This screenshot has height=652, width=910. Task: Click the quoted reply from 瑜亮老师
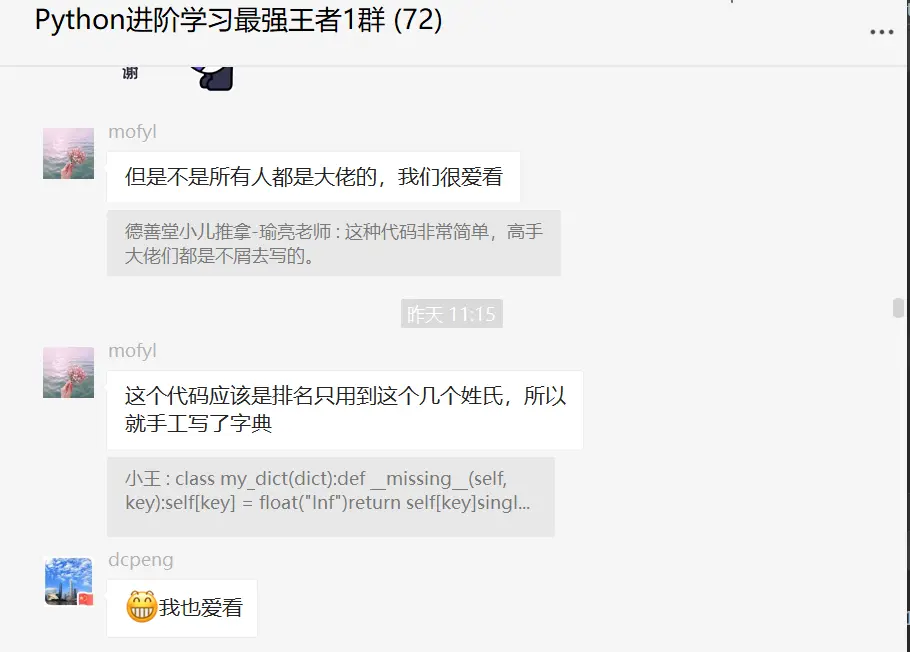(334, 243)
